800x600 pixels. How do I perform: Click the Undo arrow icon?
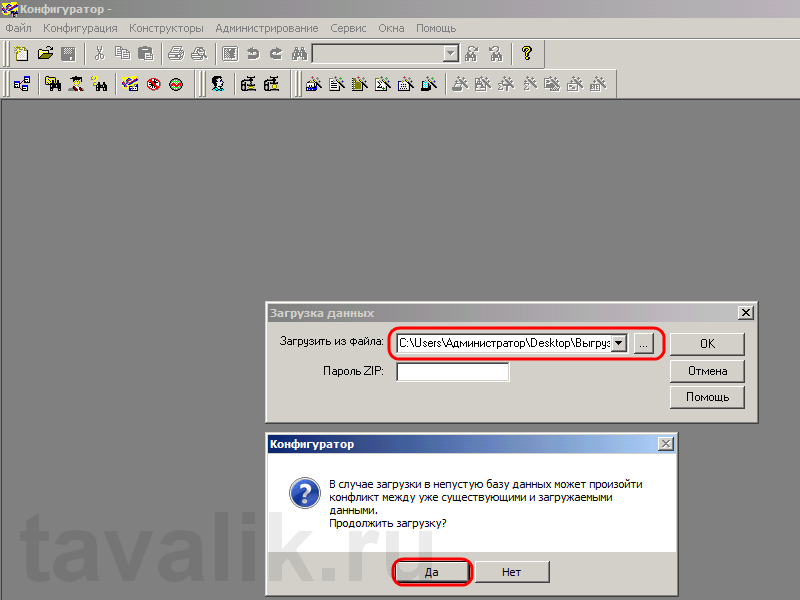click(253, 53)
